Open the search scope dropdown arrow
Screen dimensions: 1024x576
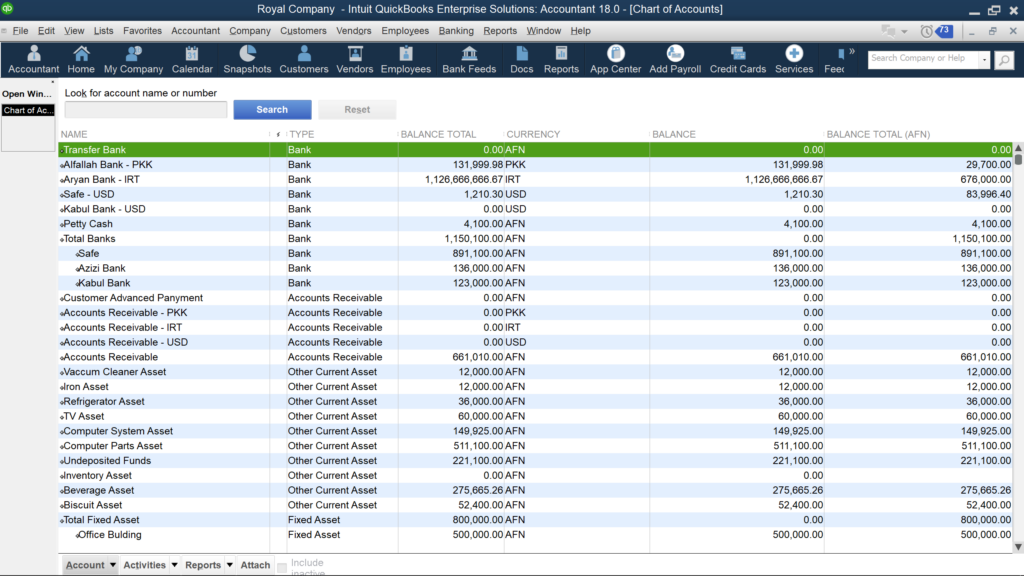984,59
